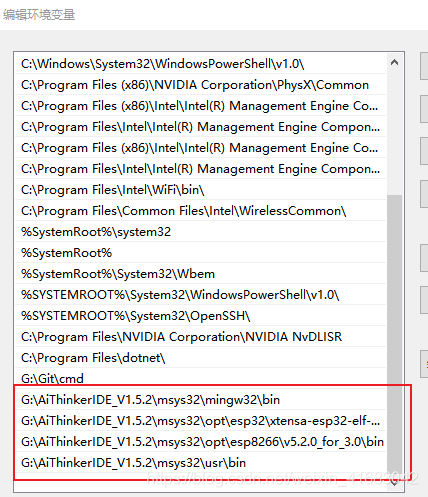
Task: Select the %SYSTEMROOT%\System32\OpenSSH\ entry
Action: (x=201, y=316)
